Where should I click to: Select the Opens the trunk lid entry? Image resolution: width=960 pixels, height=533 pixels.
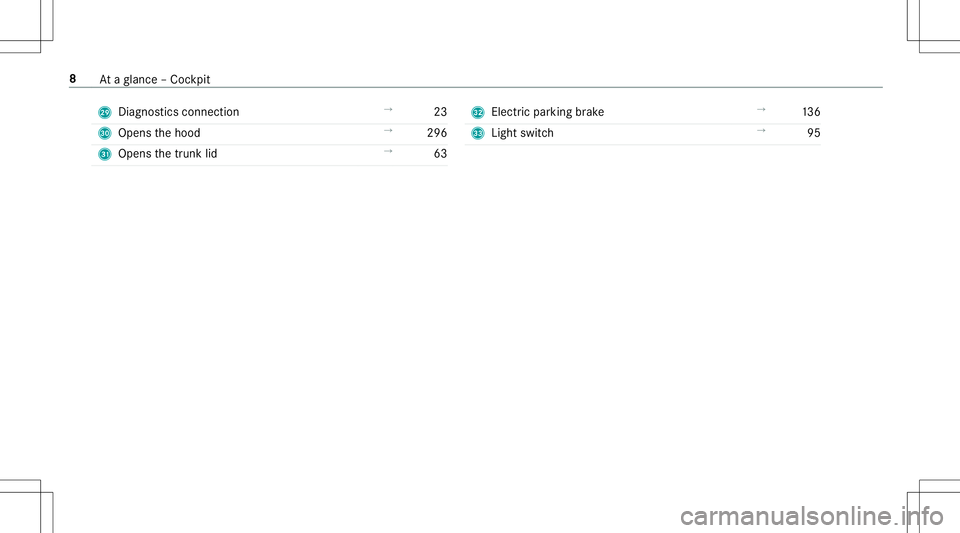click(x=167, y=154)
